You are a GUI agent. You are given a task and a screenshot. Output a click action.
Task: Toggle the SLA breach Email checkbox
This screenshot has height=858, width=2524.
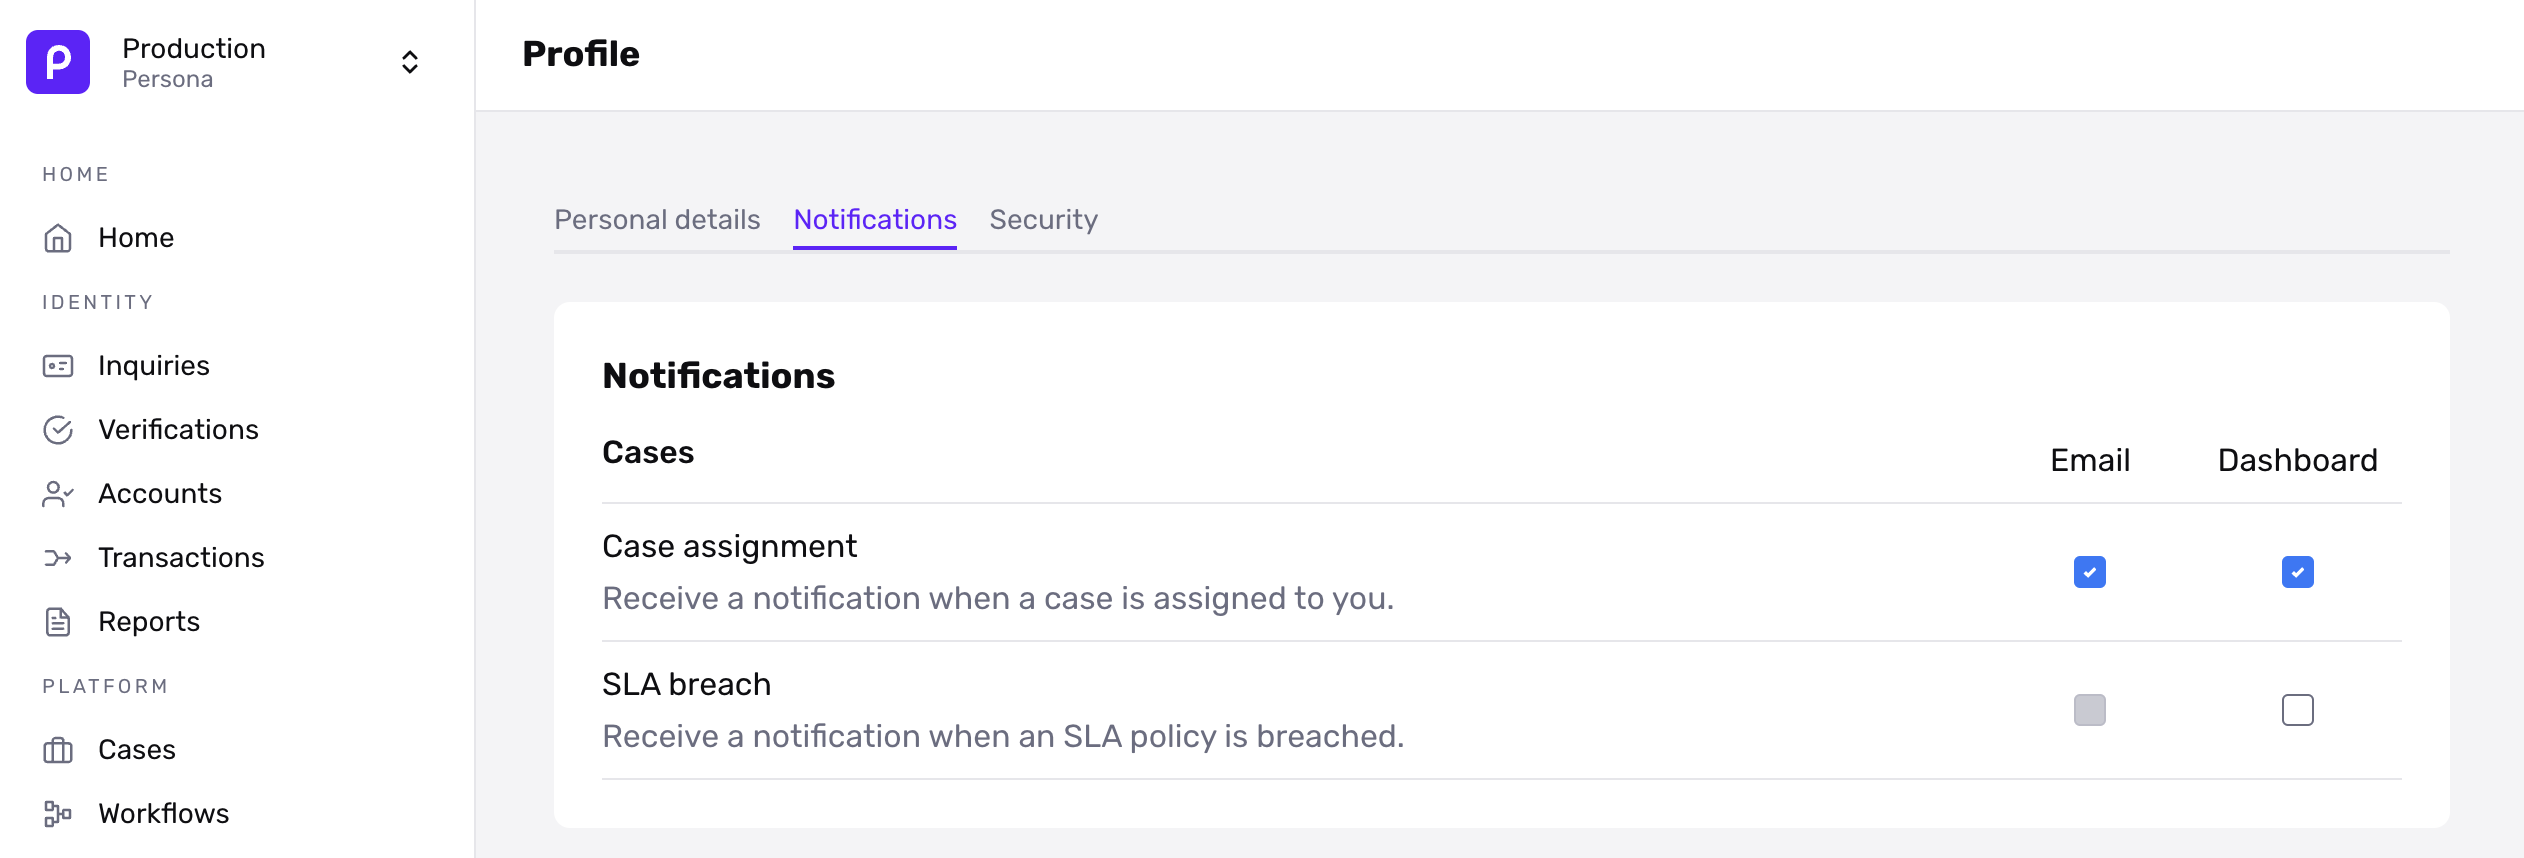[2089, 710]
